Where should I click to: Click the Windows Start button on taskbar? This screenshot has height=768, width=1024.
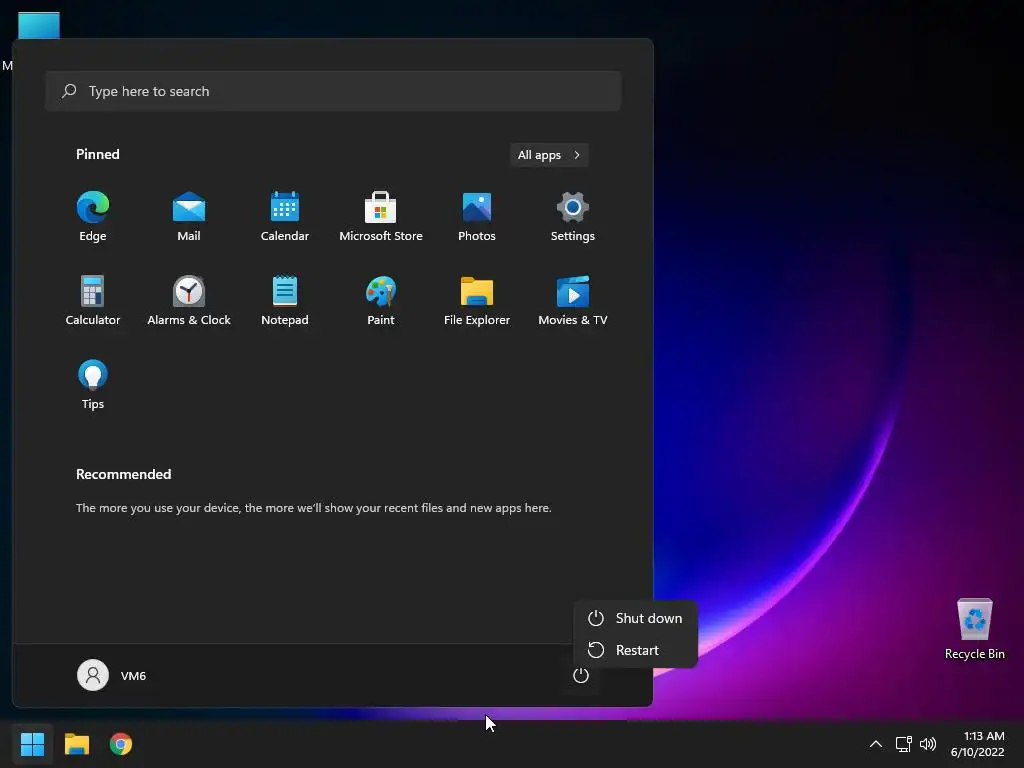point(32,744)
